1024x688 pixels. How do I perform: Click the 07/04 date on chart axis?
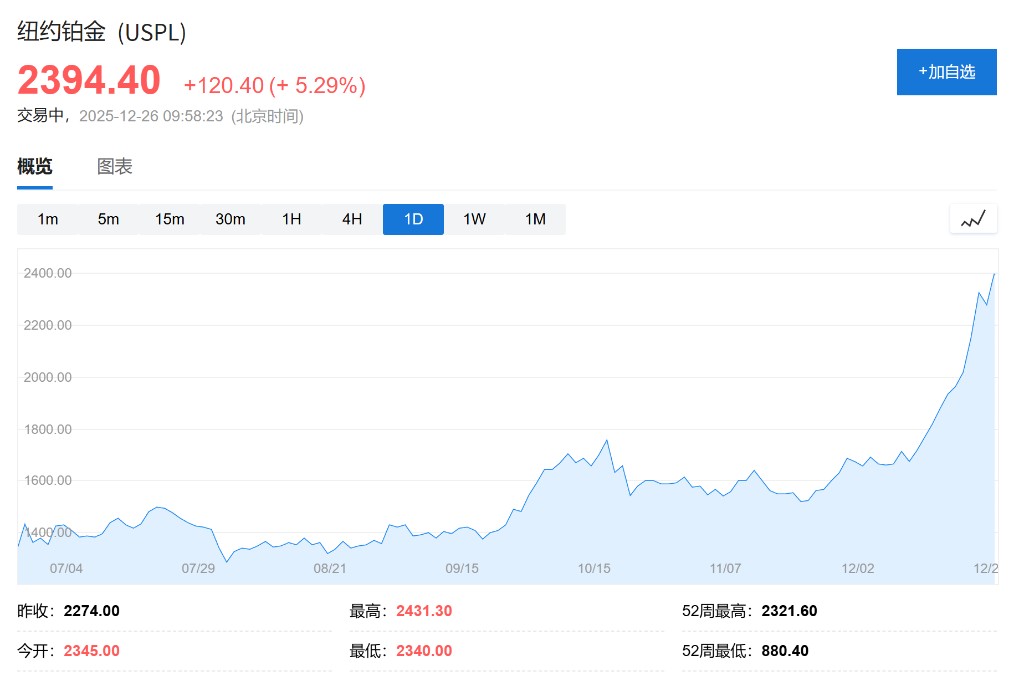(x=66, y=568)
